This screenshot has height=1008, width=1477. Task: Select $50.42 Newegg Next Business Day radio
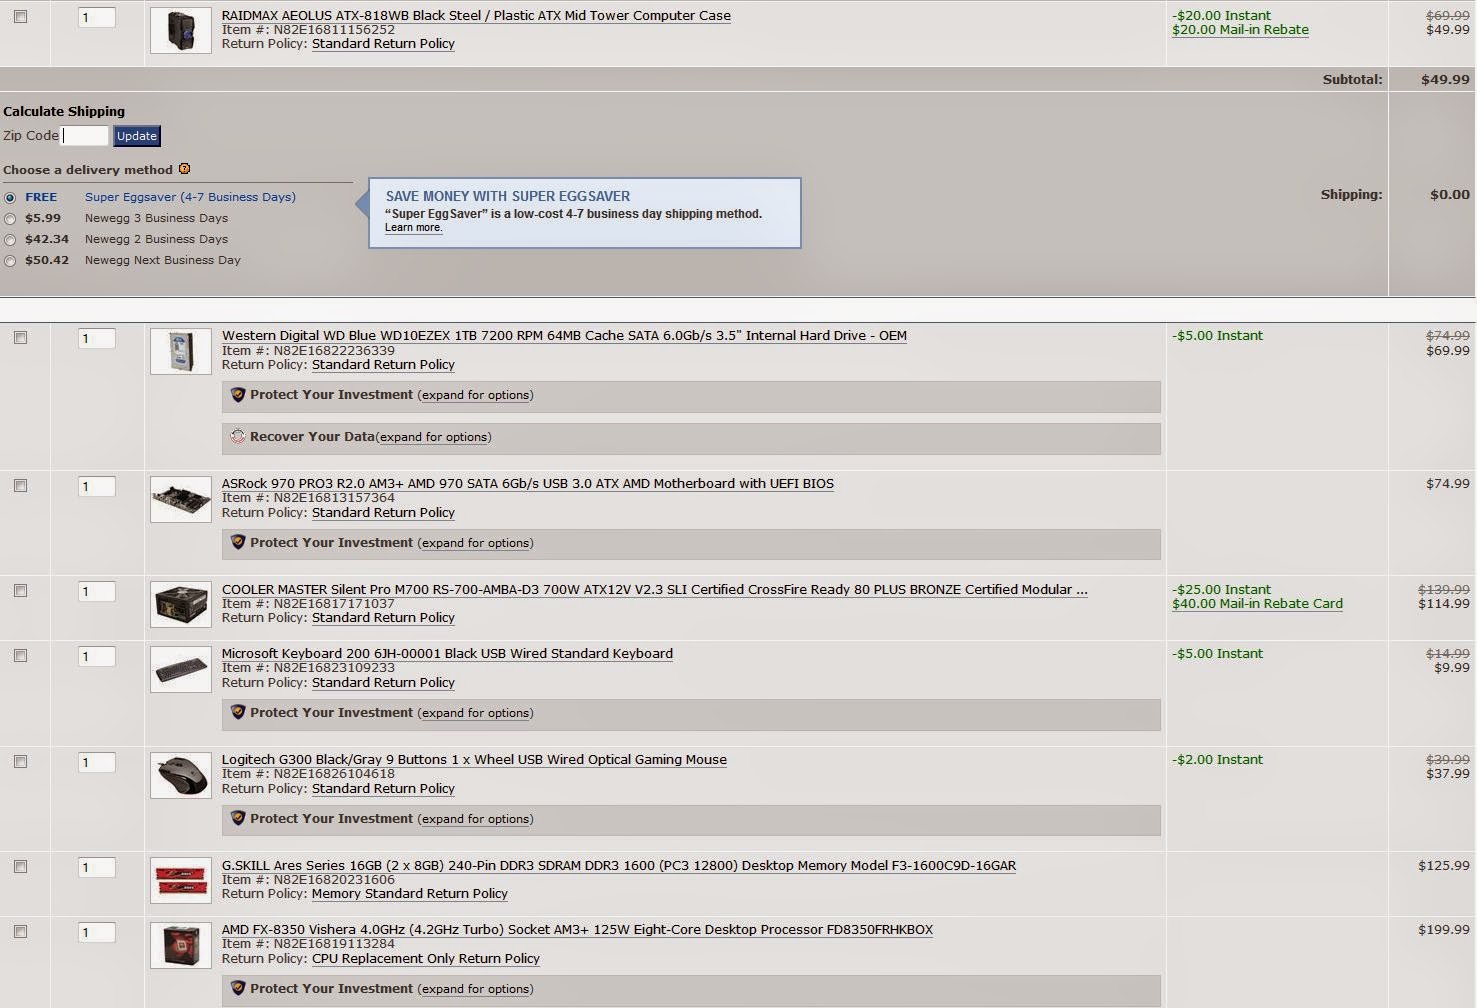pos(10,261)
